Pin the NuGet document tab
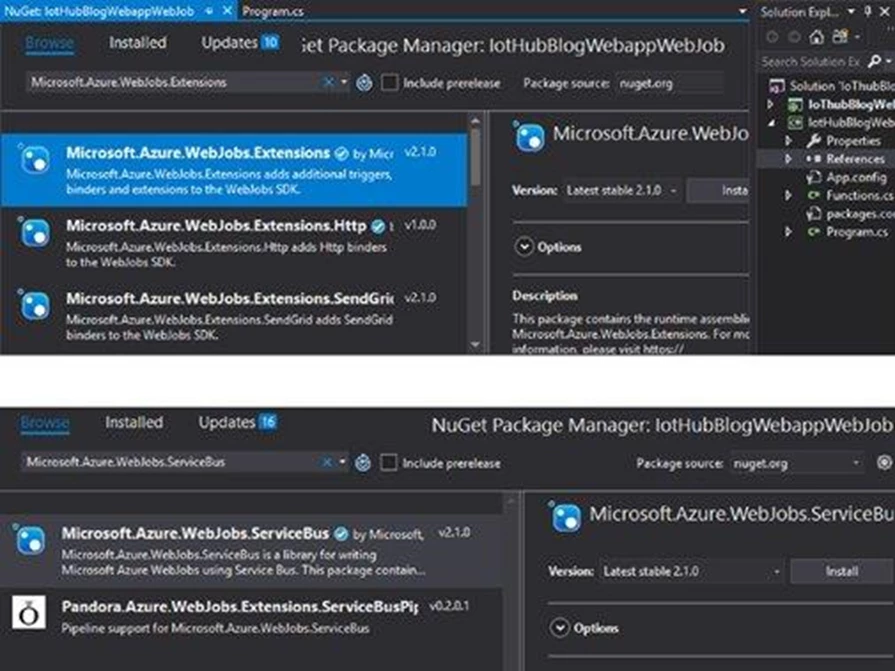 coord(209,10)
